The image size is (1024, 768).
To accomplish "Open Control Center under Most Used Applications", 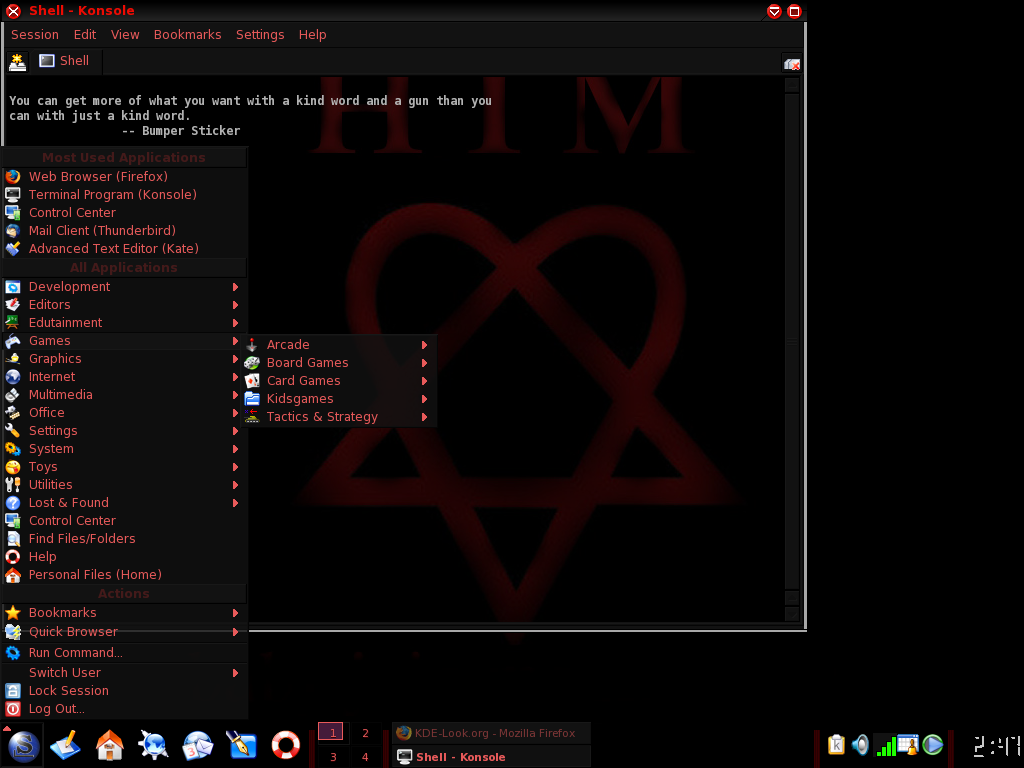I will pos(124,213).
